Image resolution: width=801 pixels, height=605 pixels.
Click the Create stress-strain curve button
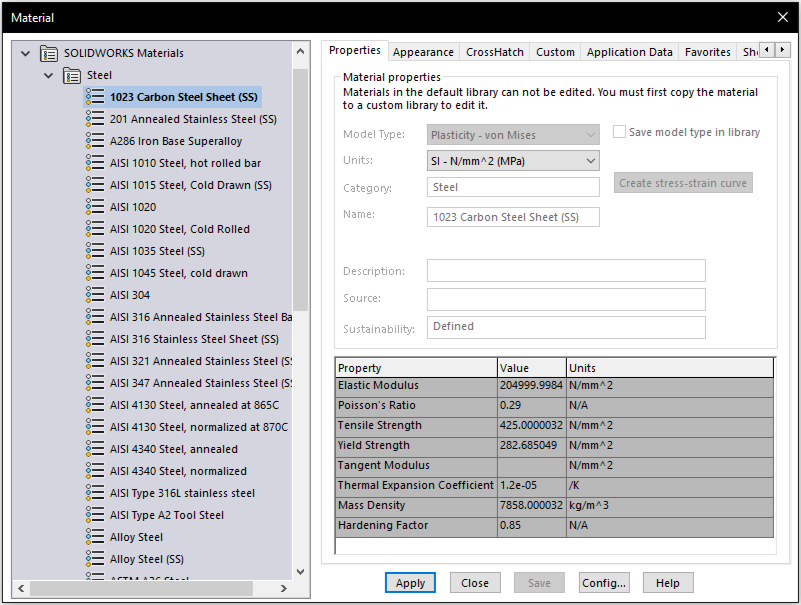pos(683,183)
